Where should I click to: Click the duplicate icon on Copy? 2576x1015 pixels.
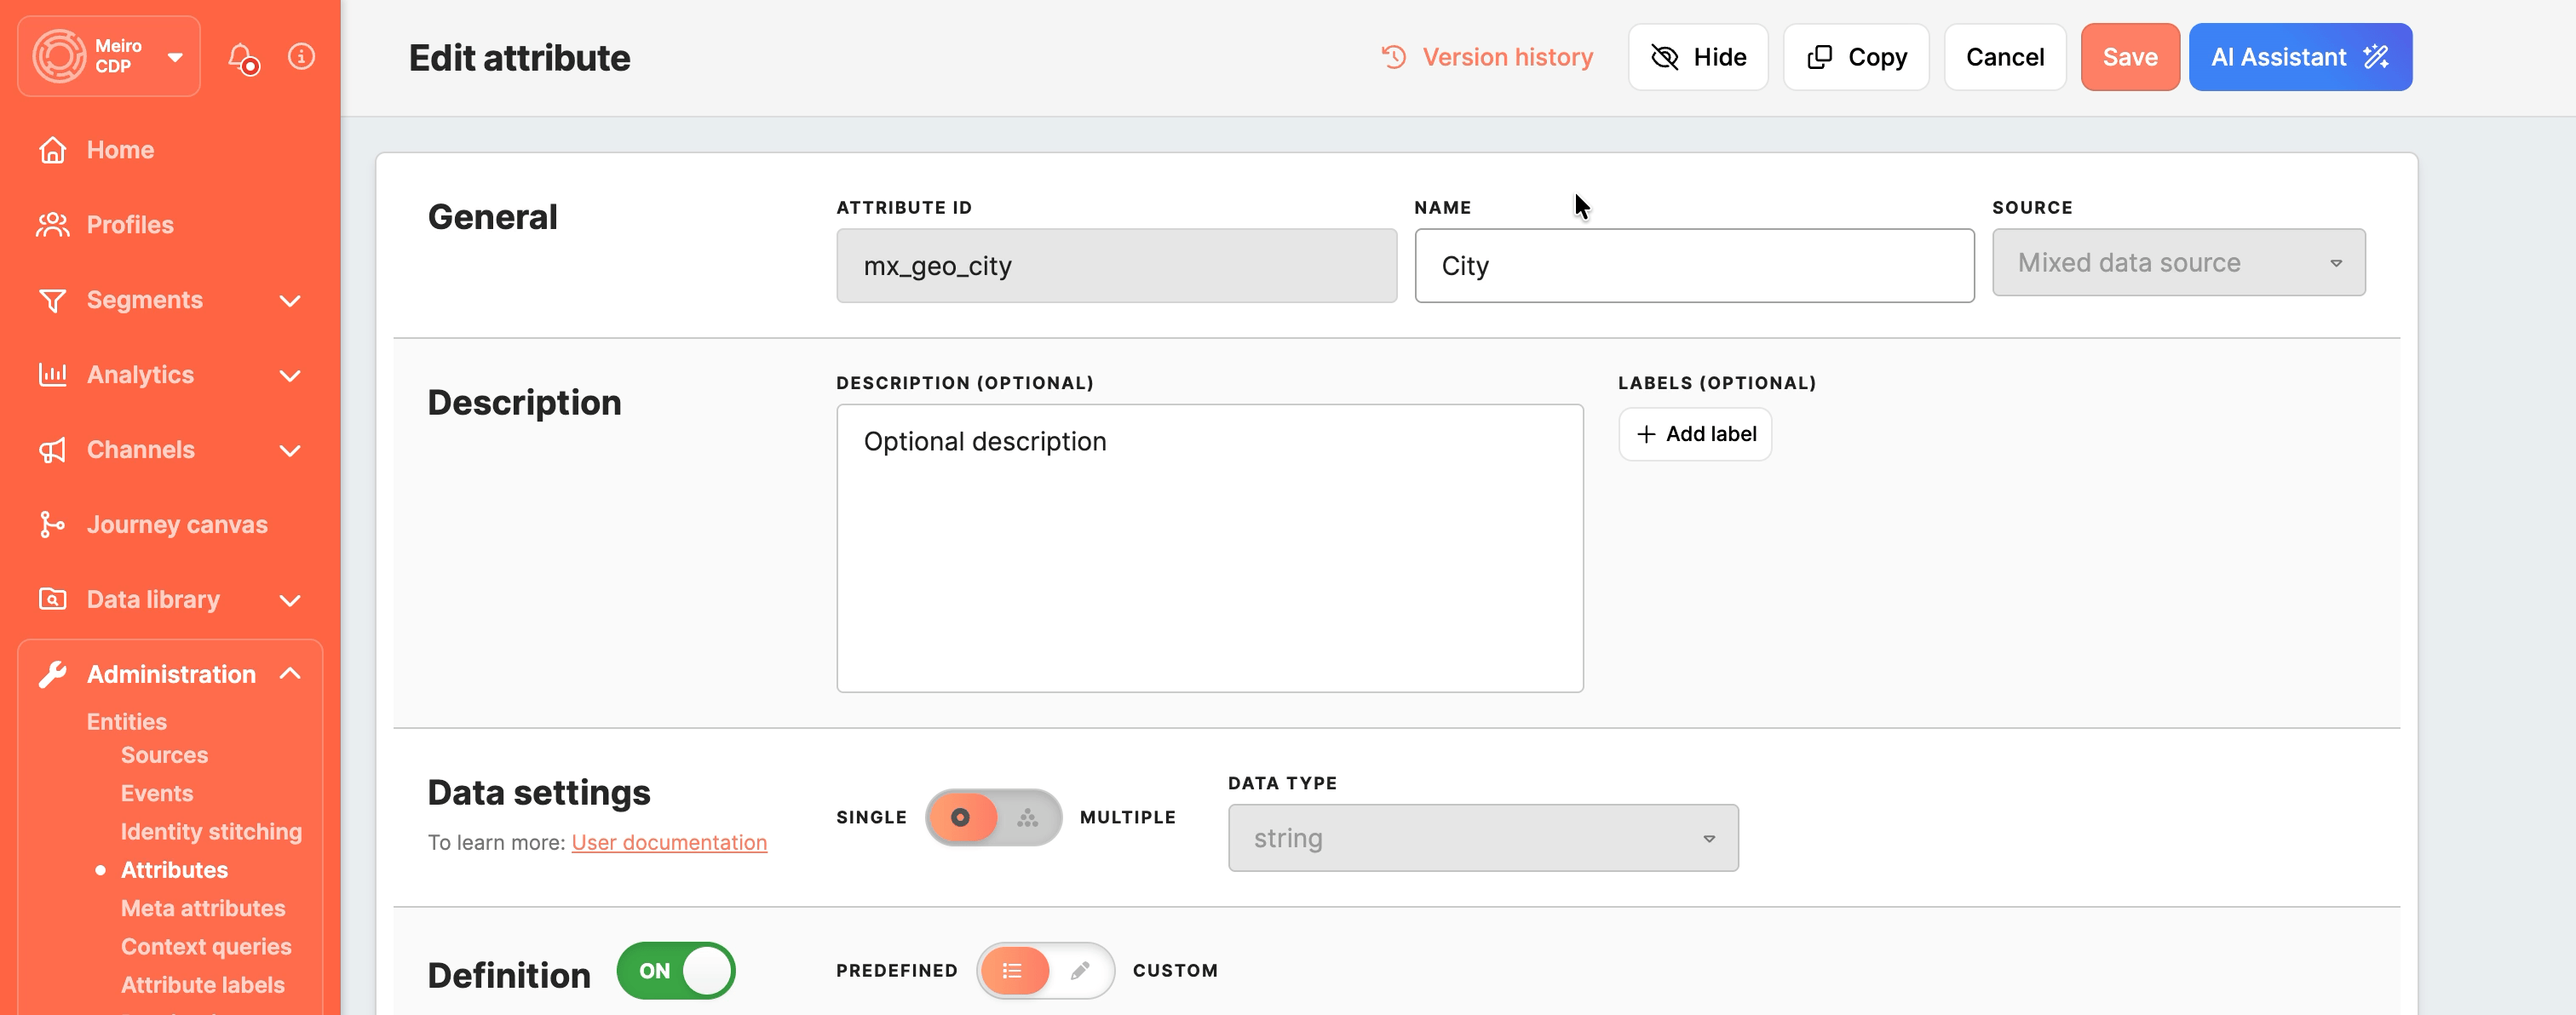point(1819,57)
